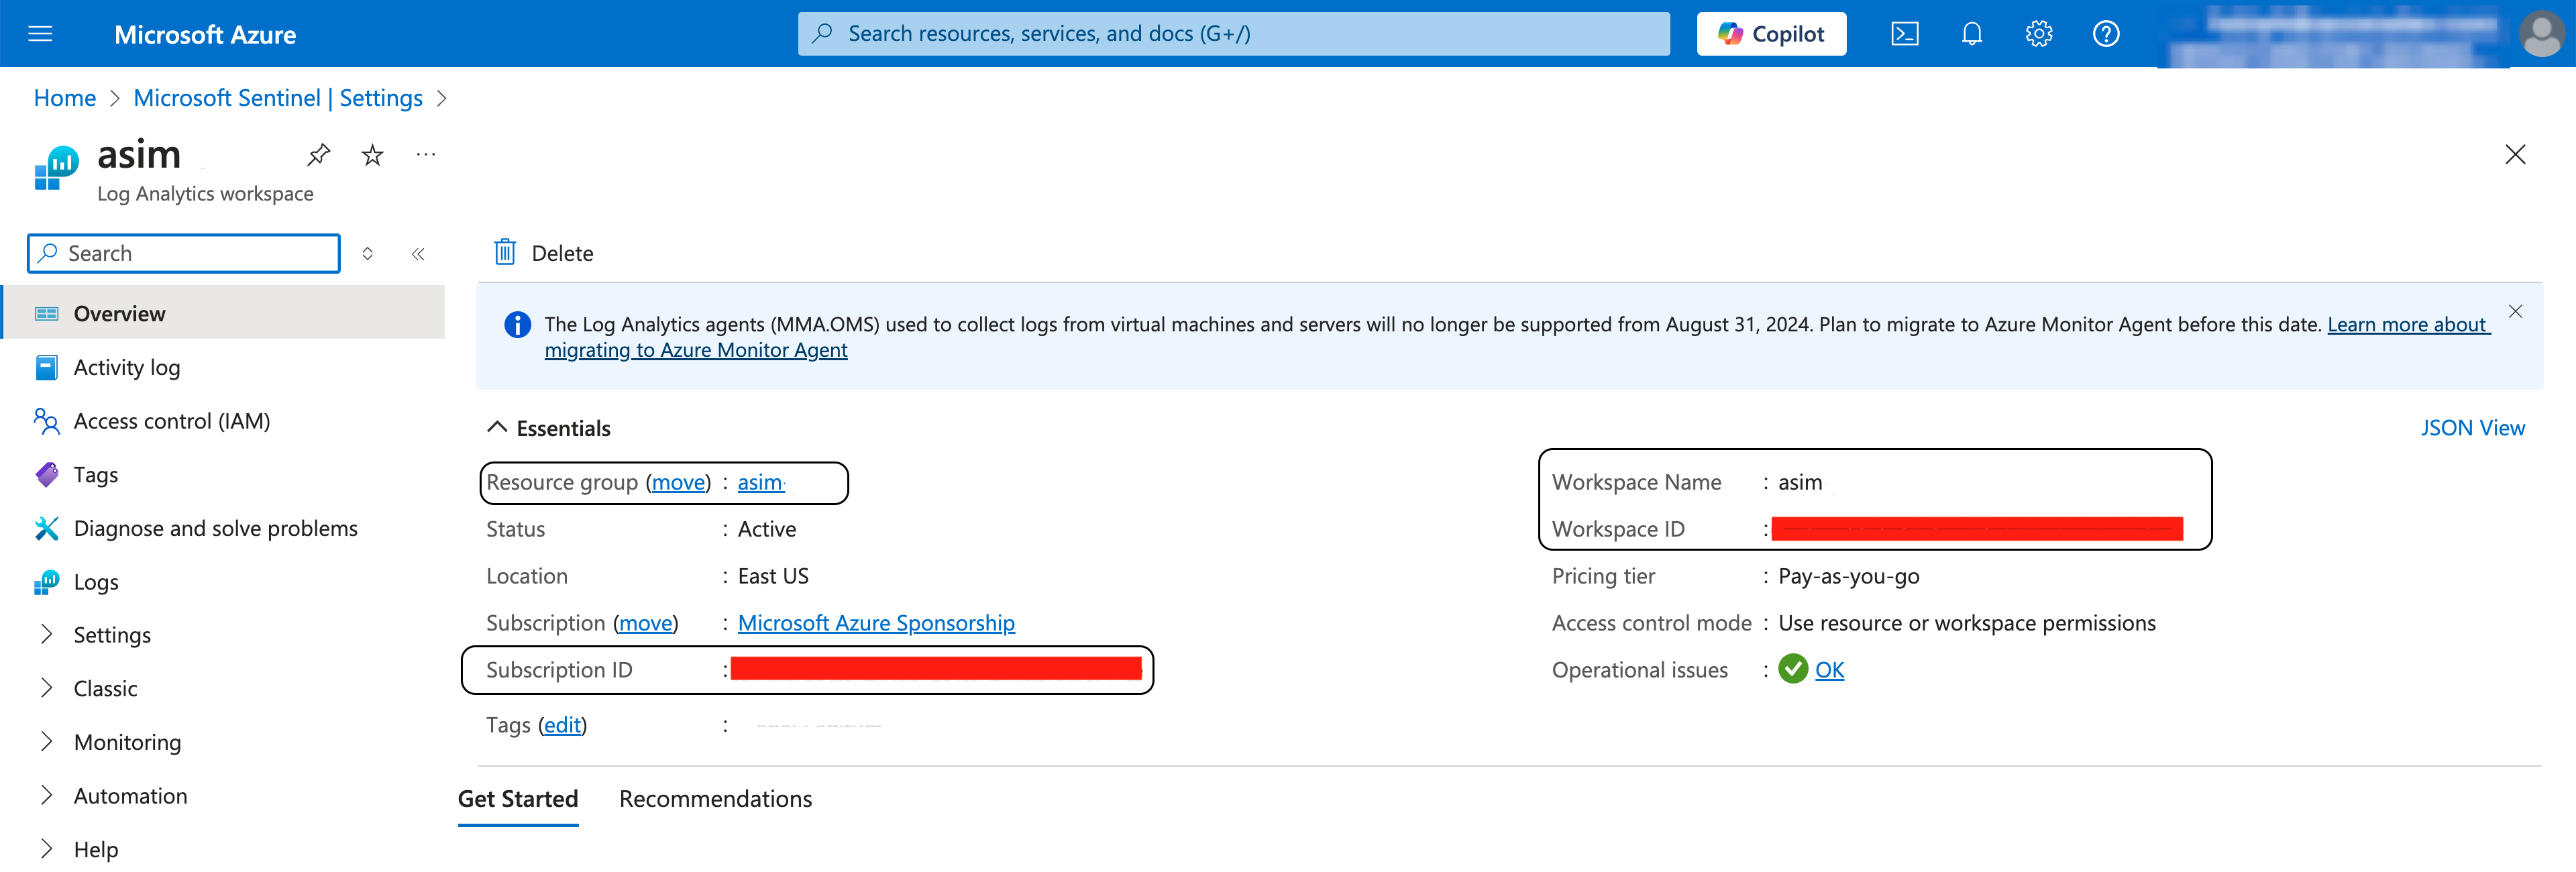
Task: Open Cloud Shell terminal icon
Action: 1904,34
